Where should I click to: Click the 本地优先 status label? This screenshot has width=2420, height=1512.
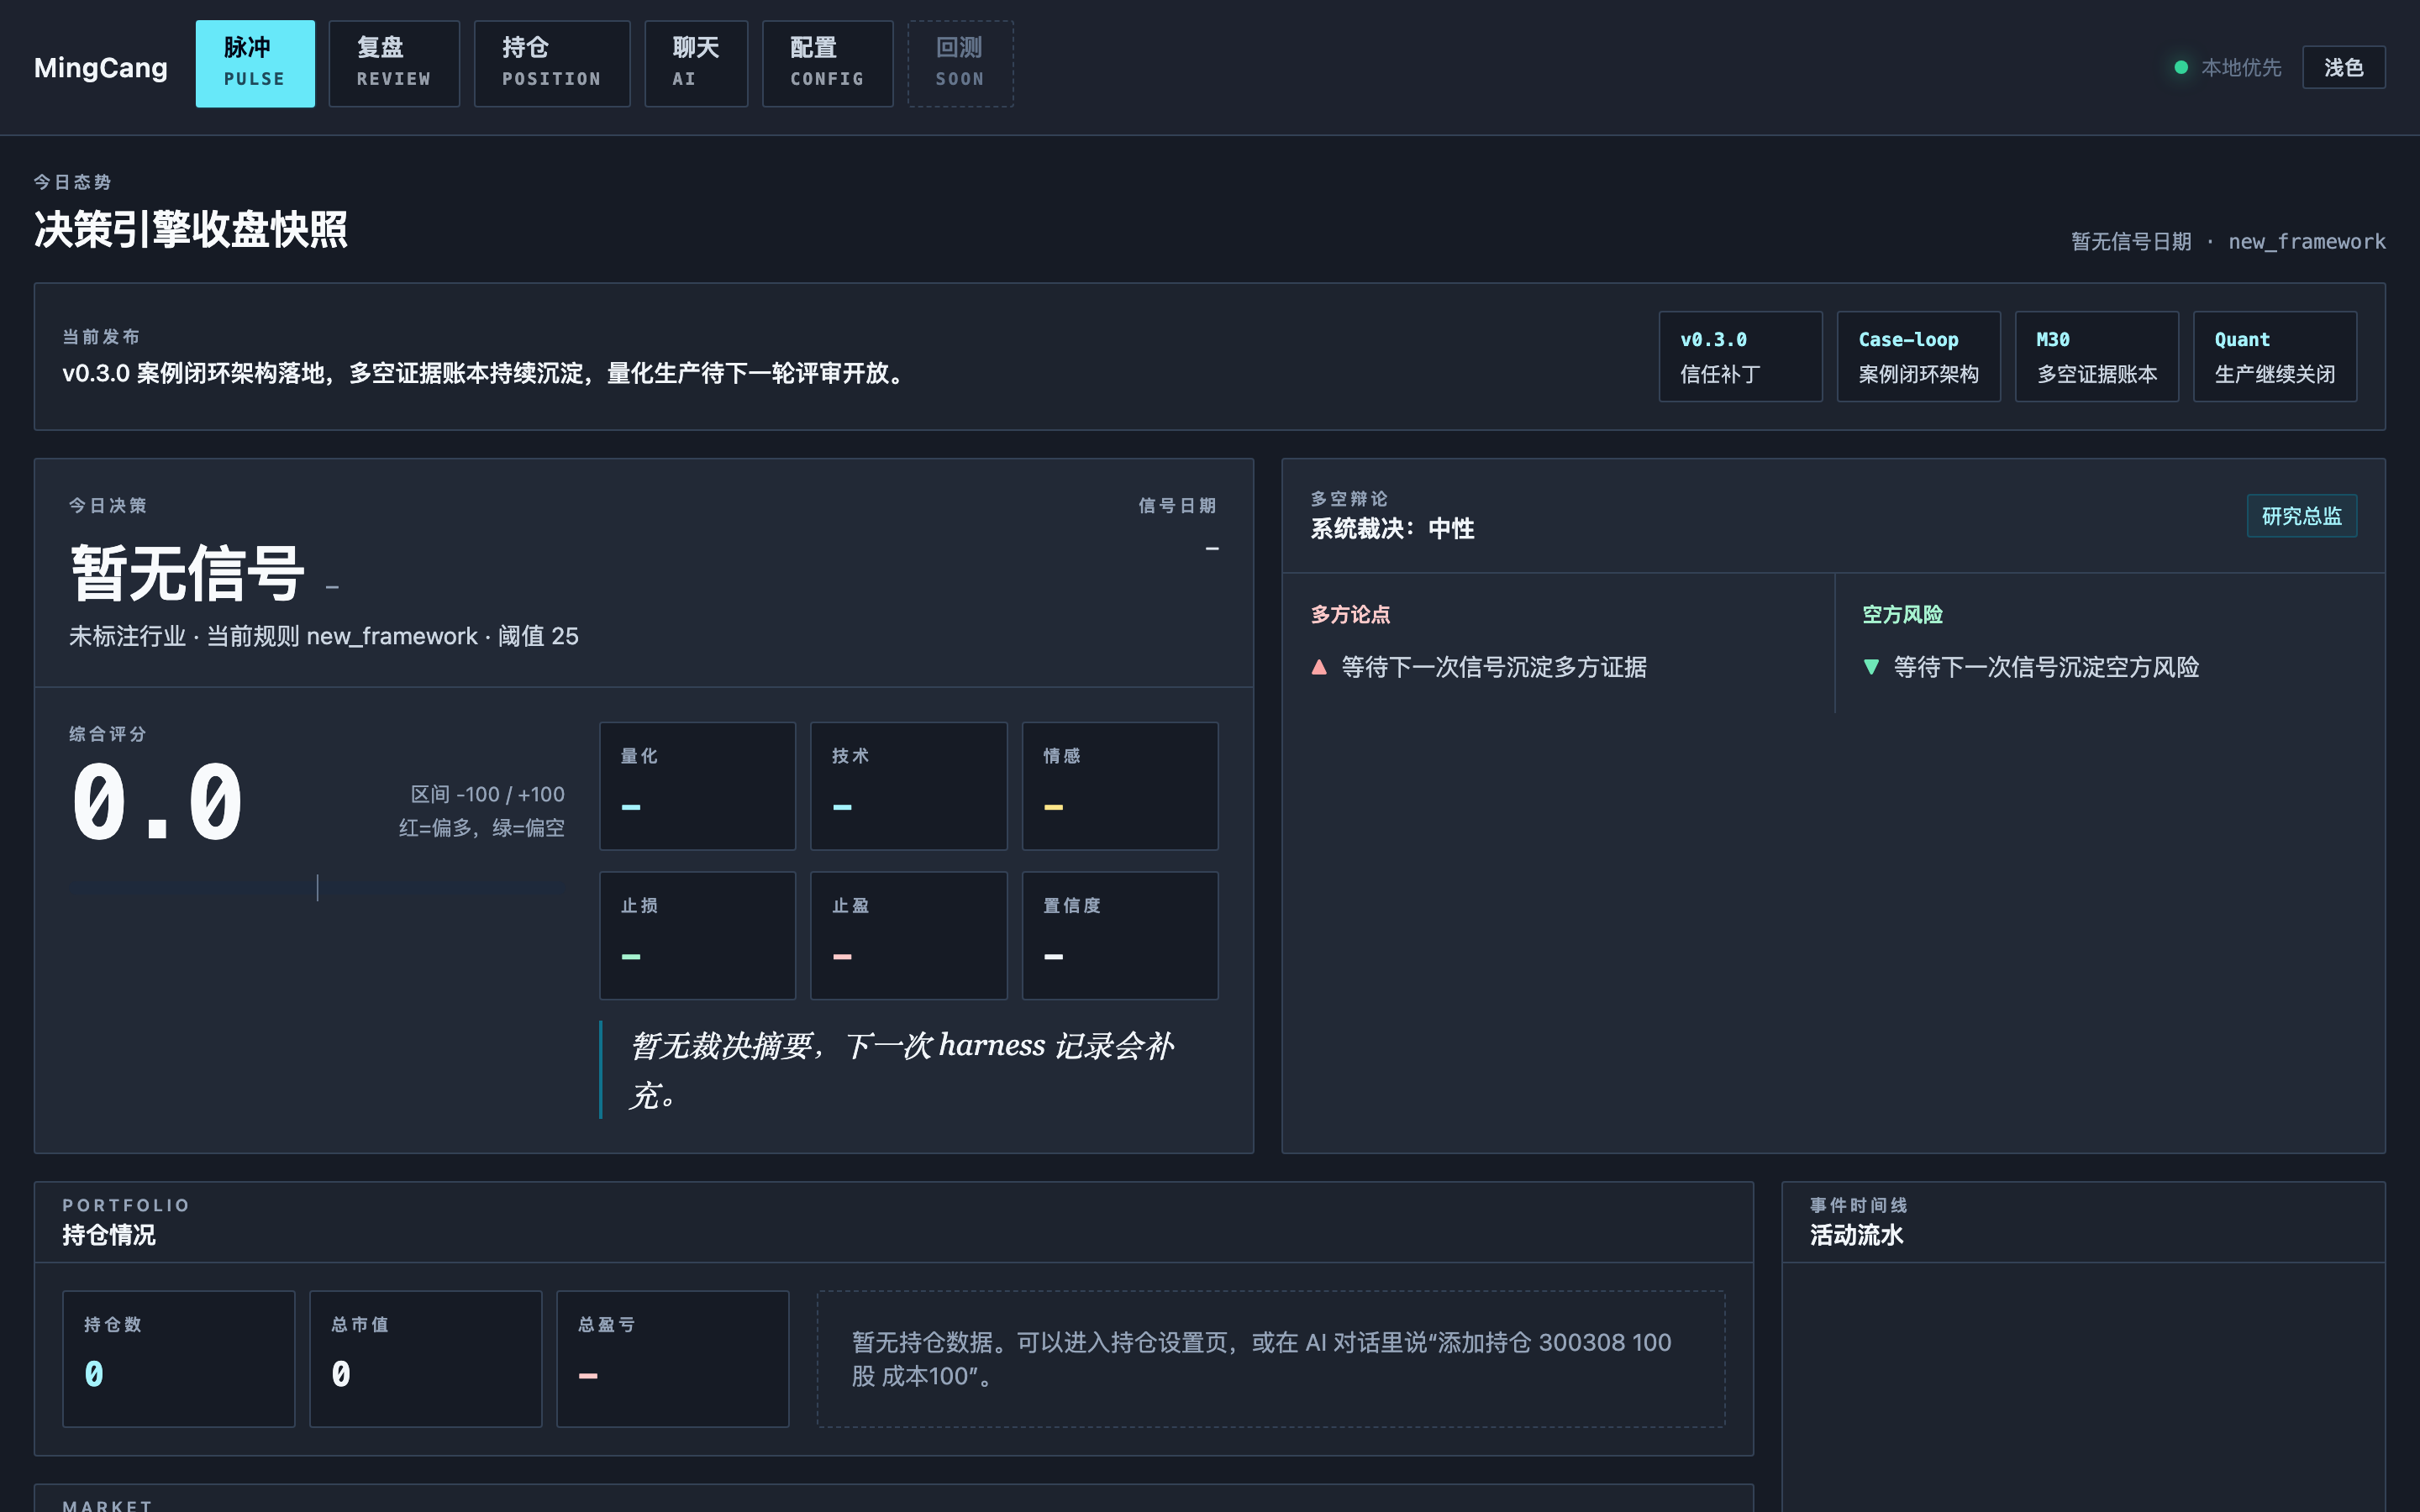[2241, 67]
